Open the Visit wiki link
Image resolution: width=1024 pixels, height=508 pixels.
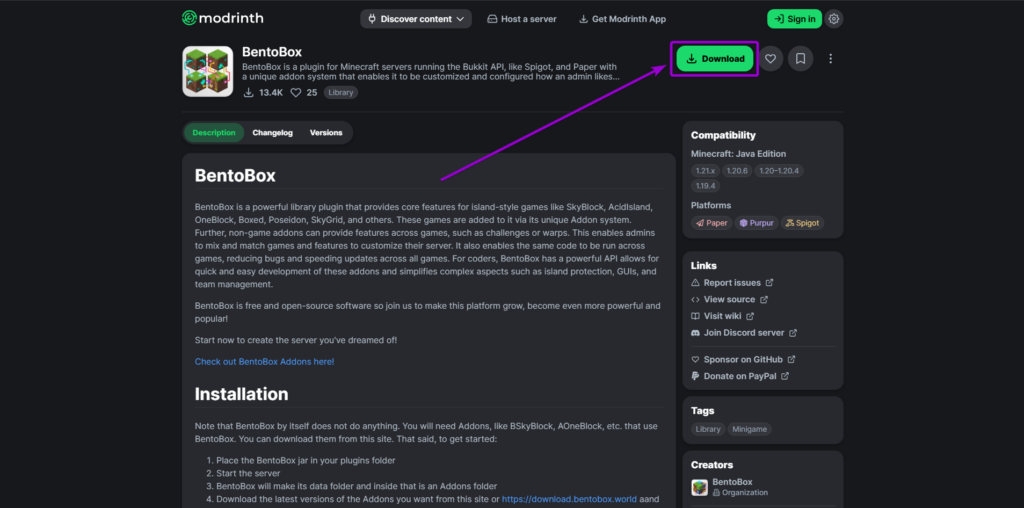(722, 316)
